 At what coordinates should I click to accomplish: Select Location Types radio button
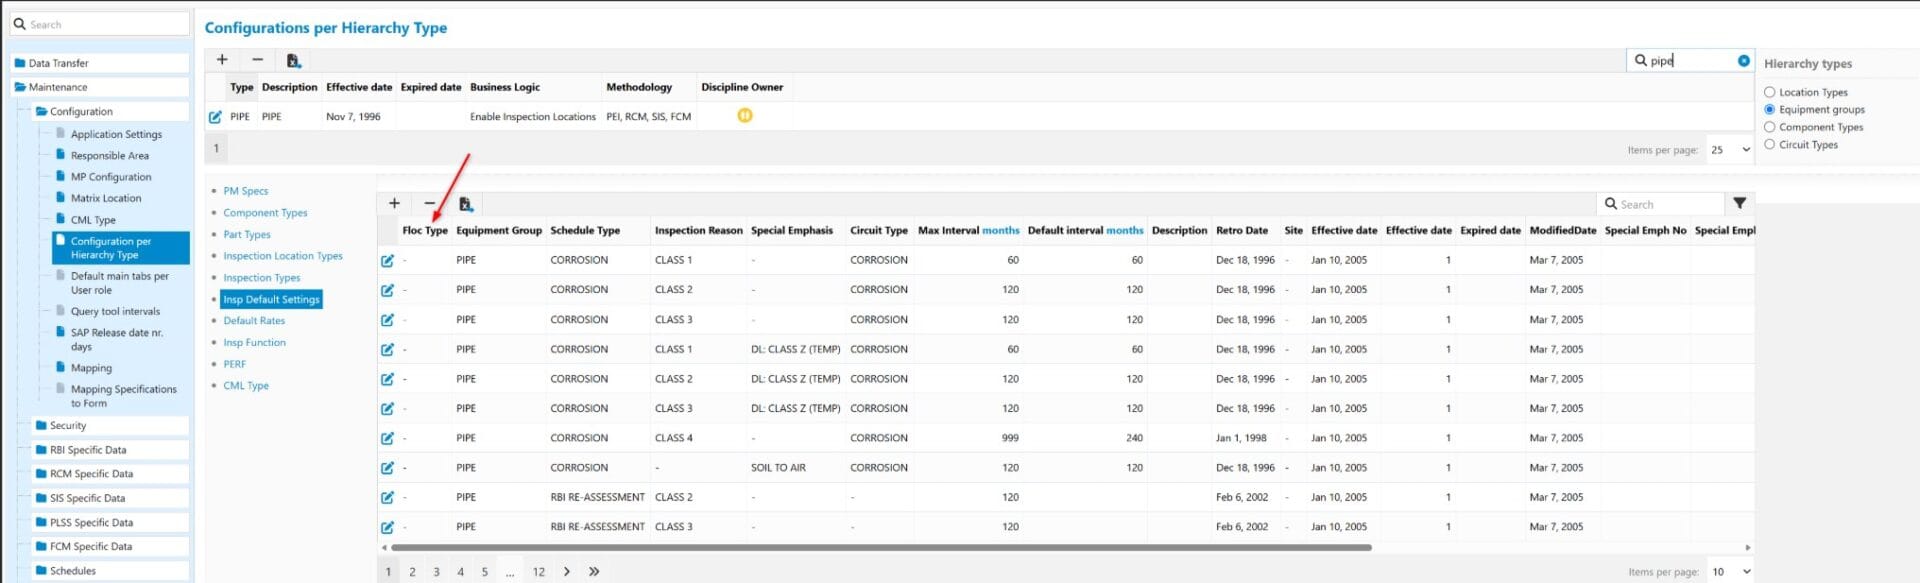pyautogui.click(x=1769, y=92)
